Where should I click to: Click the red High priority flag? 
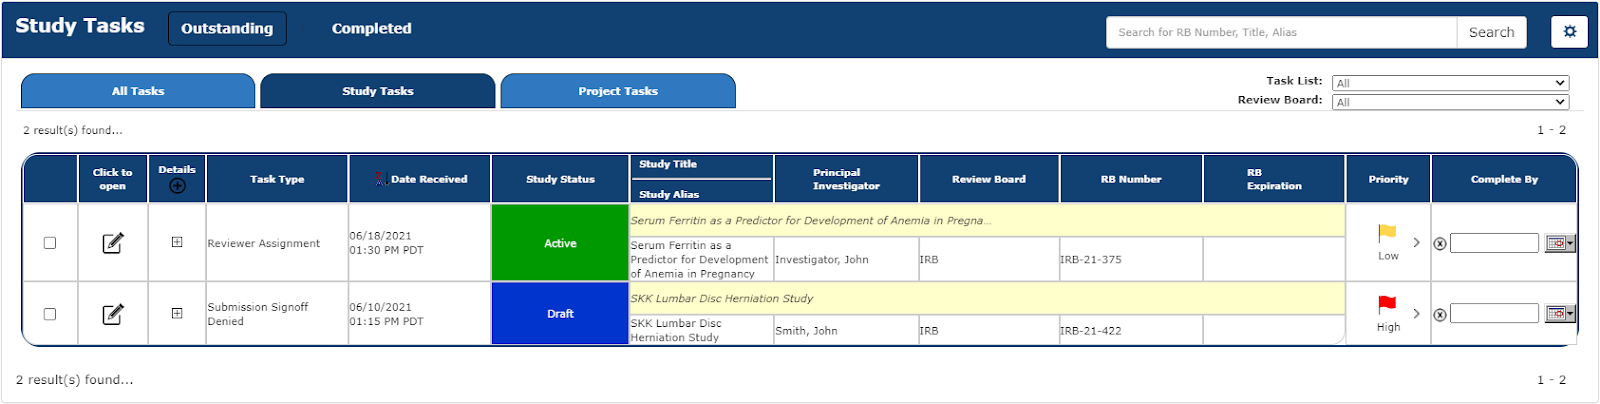click(x=1387, y=305)
